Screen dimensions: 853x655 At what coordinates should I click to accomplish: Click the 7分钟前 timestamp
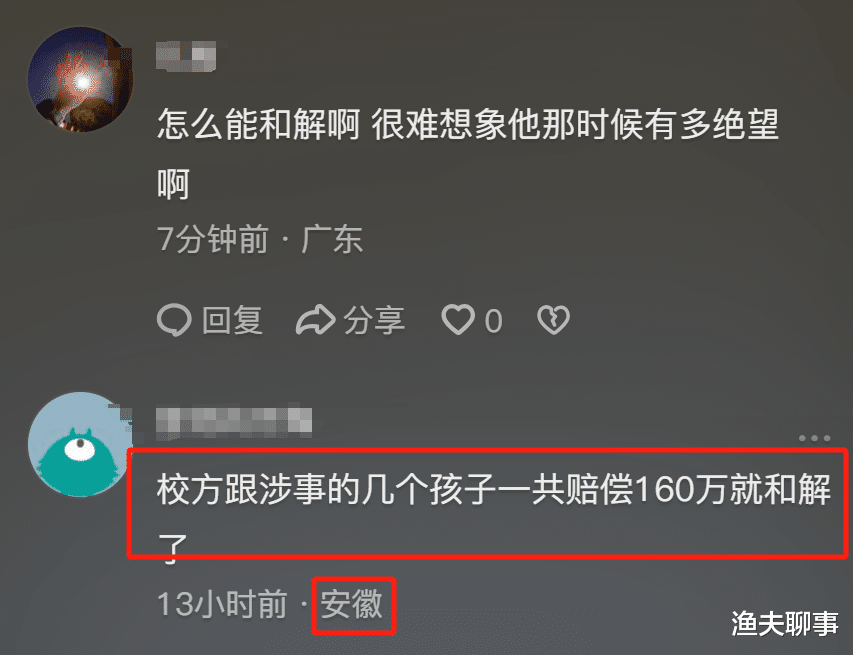click(213, 239)
